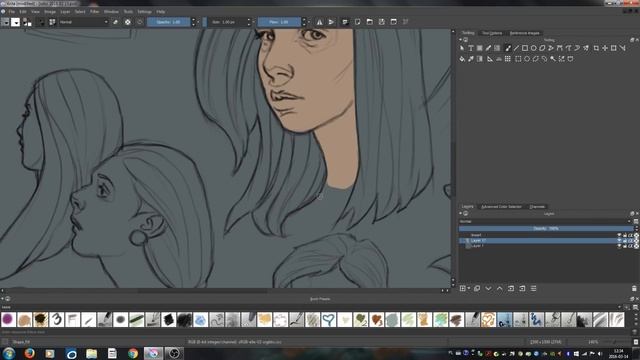640x360 pixels.
Task: Move layer up with chevron arrow
Action: coord(500,288)
